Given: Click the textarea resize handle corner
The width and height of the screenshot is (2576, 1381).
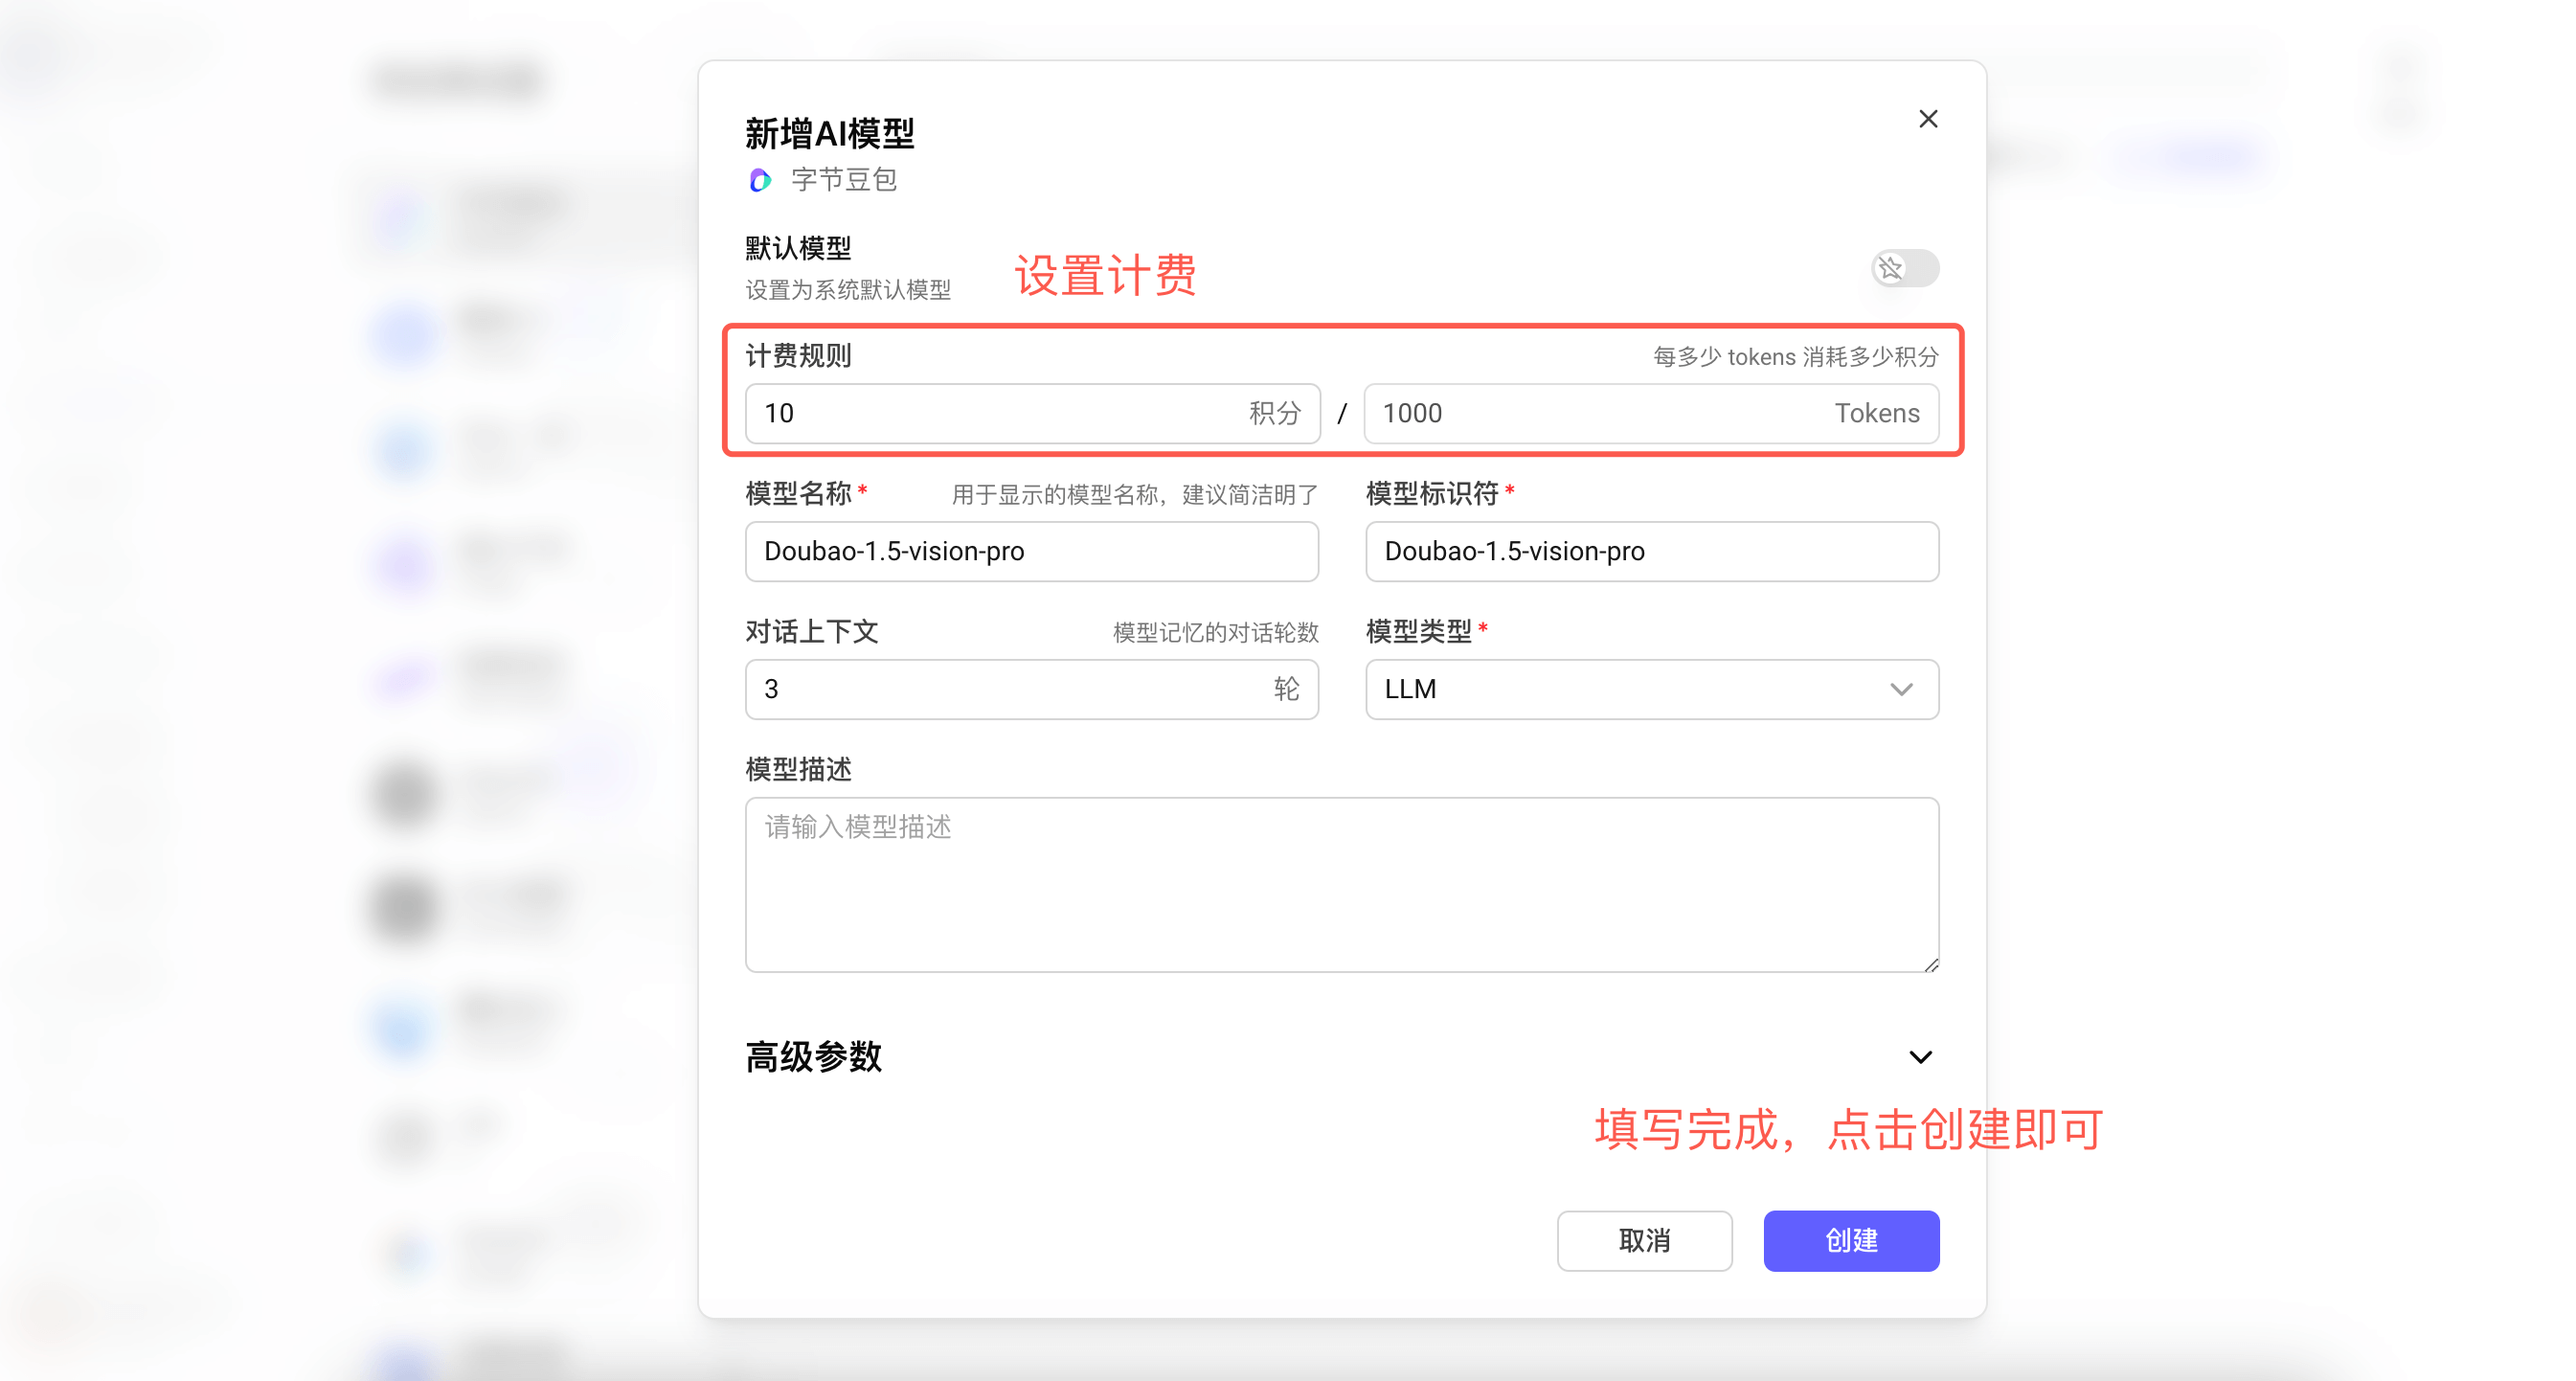Looking at the screenshot, I should coord(1931,965).
